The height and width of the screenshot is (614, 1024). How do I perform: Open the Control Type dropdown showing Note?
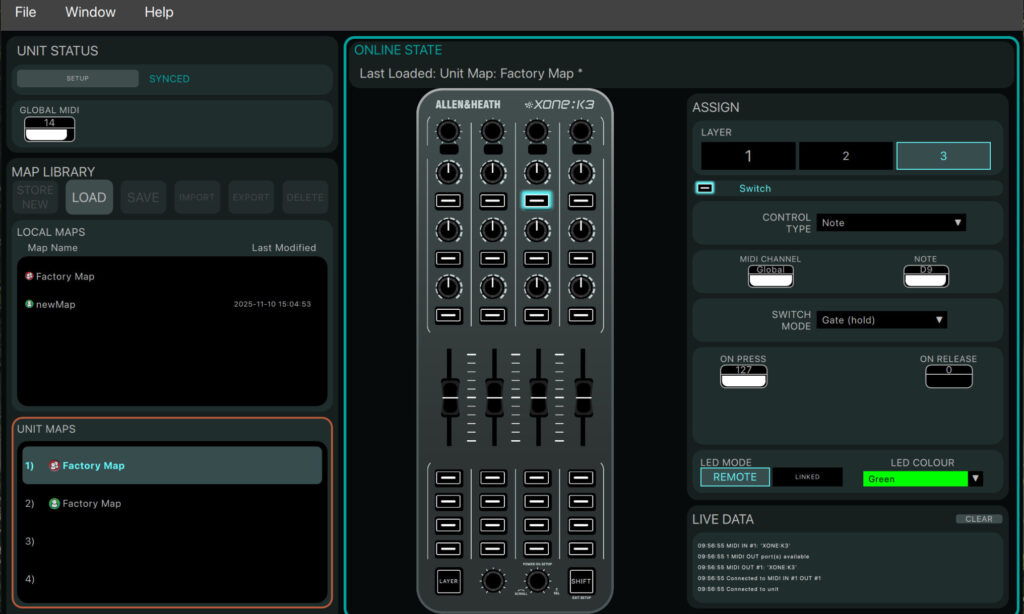point(890,222)
